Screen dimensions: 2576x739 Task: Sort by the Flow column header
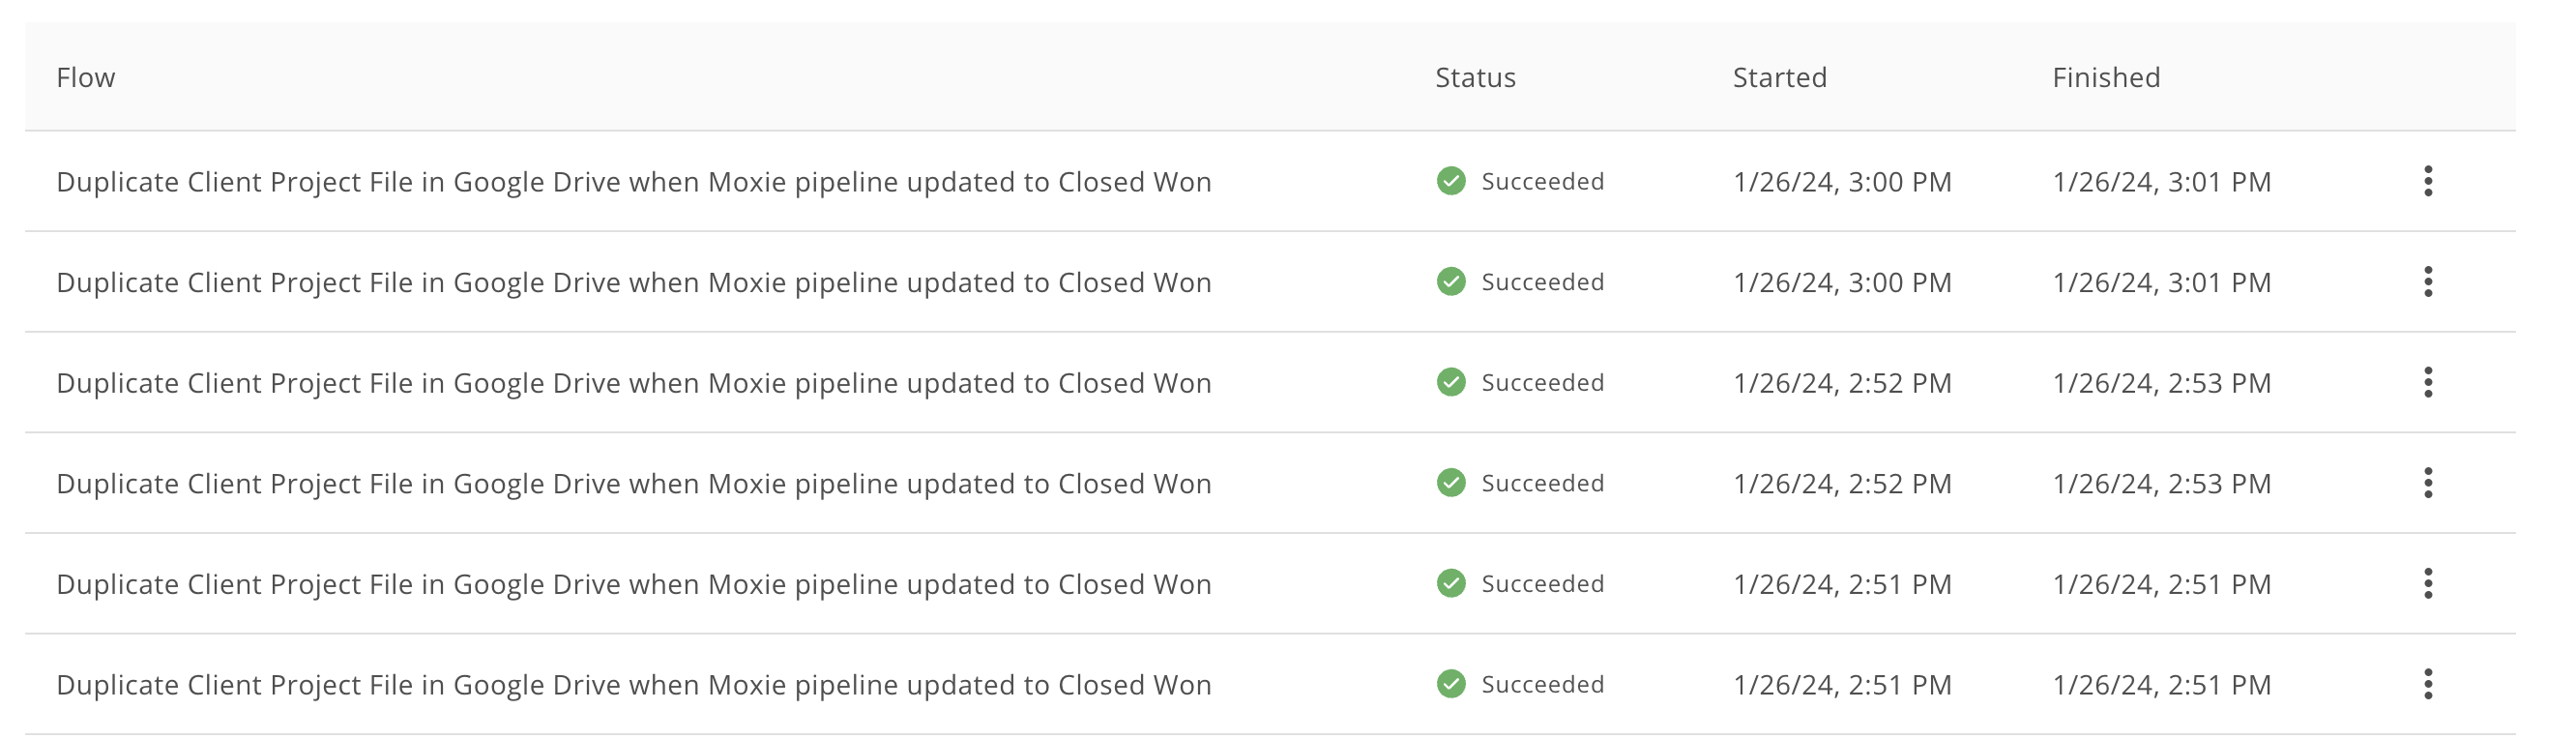(x=86, y=78)
